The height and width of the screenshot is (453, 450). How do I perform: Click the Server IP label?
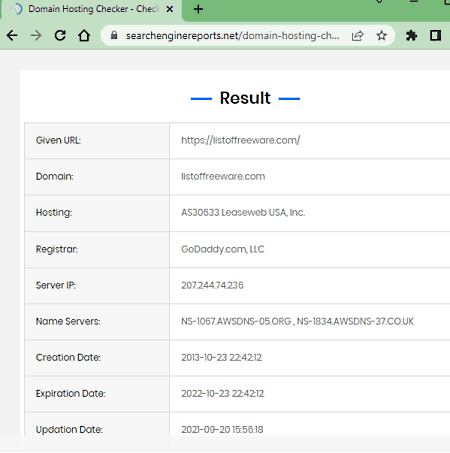point(56,285)
